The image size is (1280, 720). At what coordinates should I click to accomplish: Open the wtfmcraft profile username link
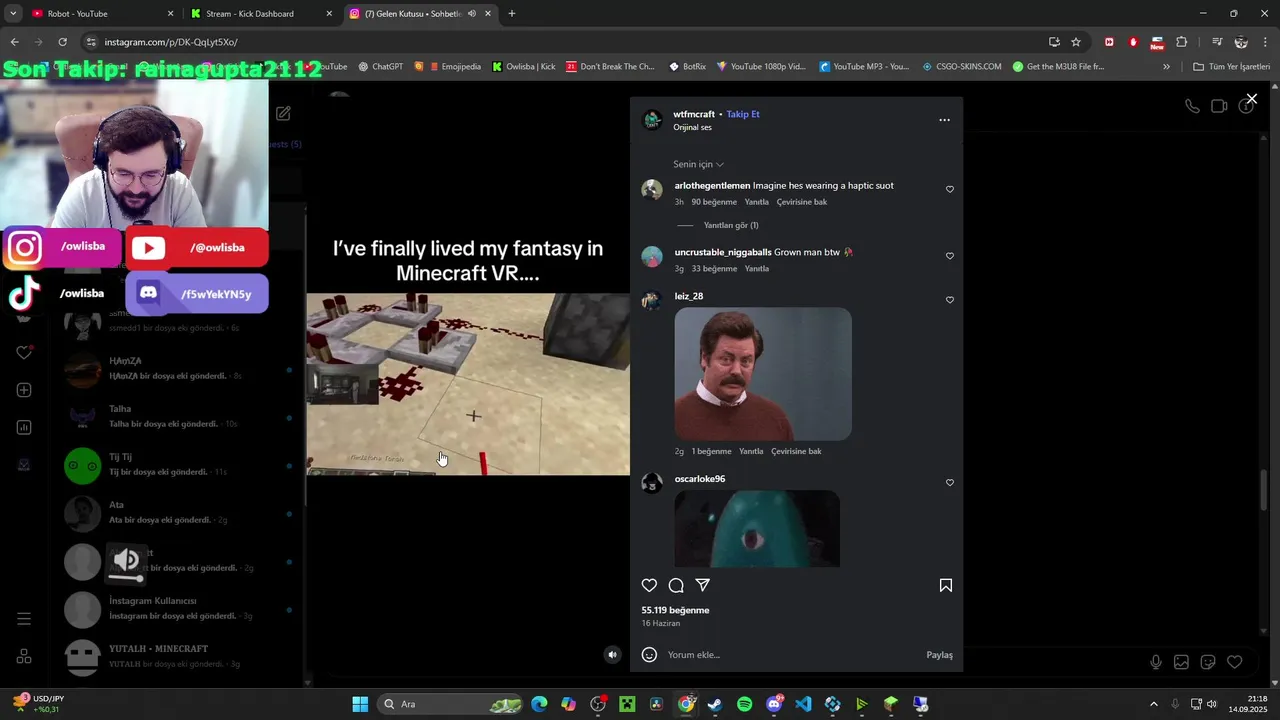pyautogui.click(x=694, y=114)
